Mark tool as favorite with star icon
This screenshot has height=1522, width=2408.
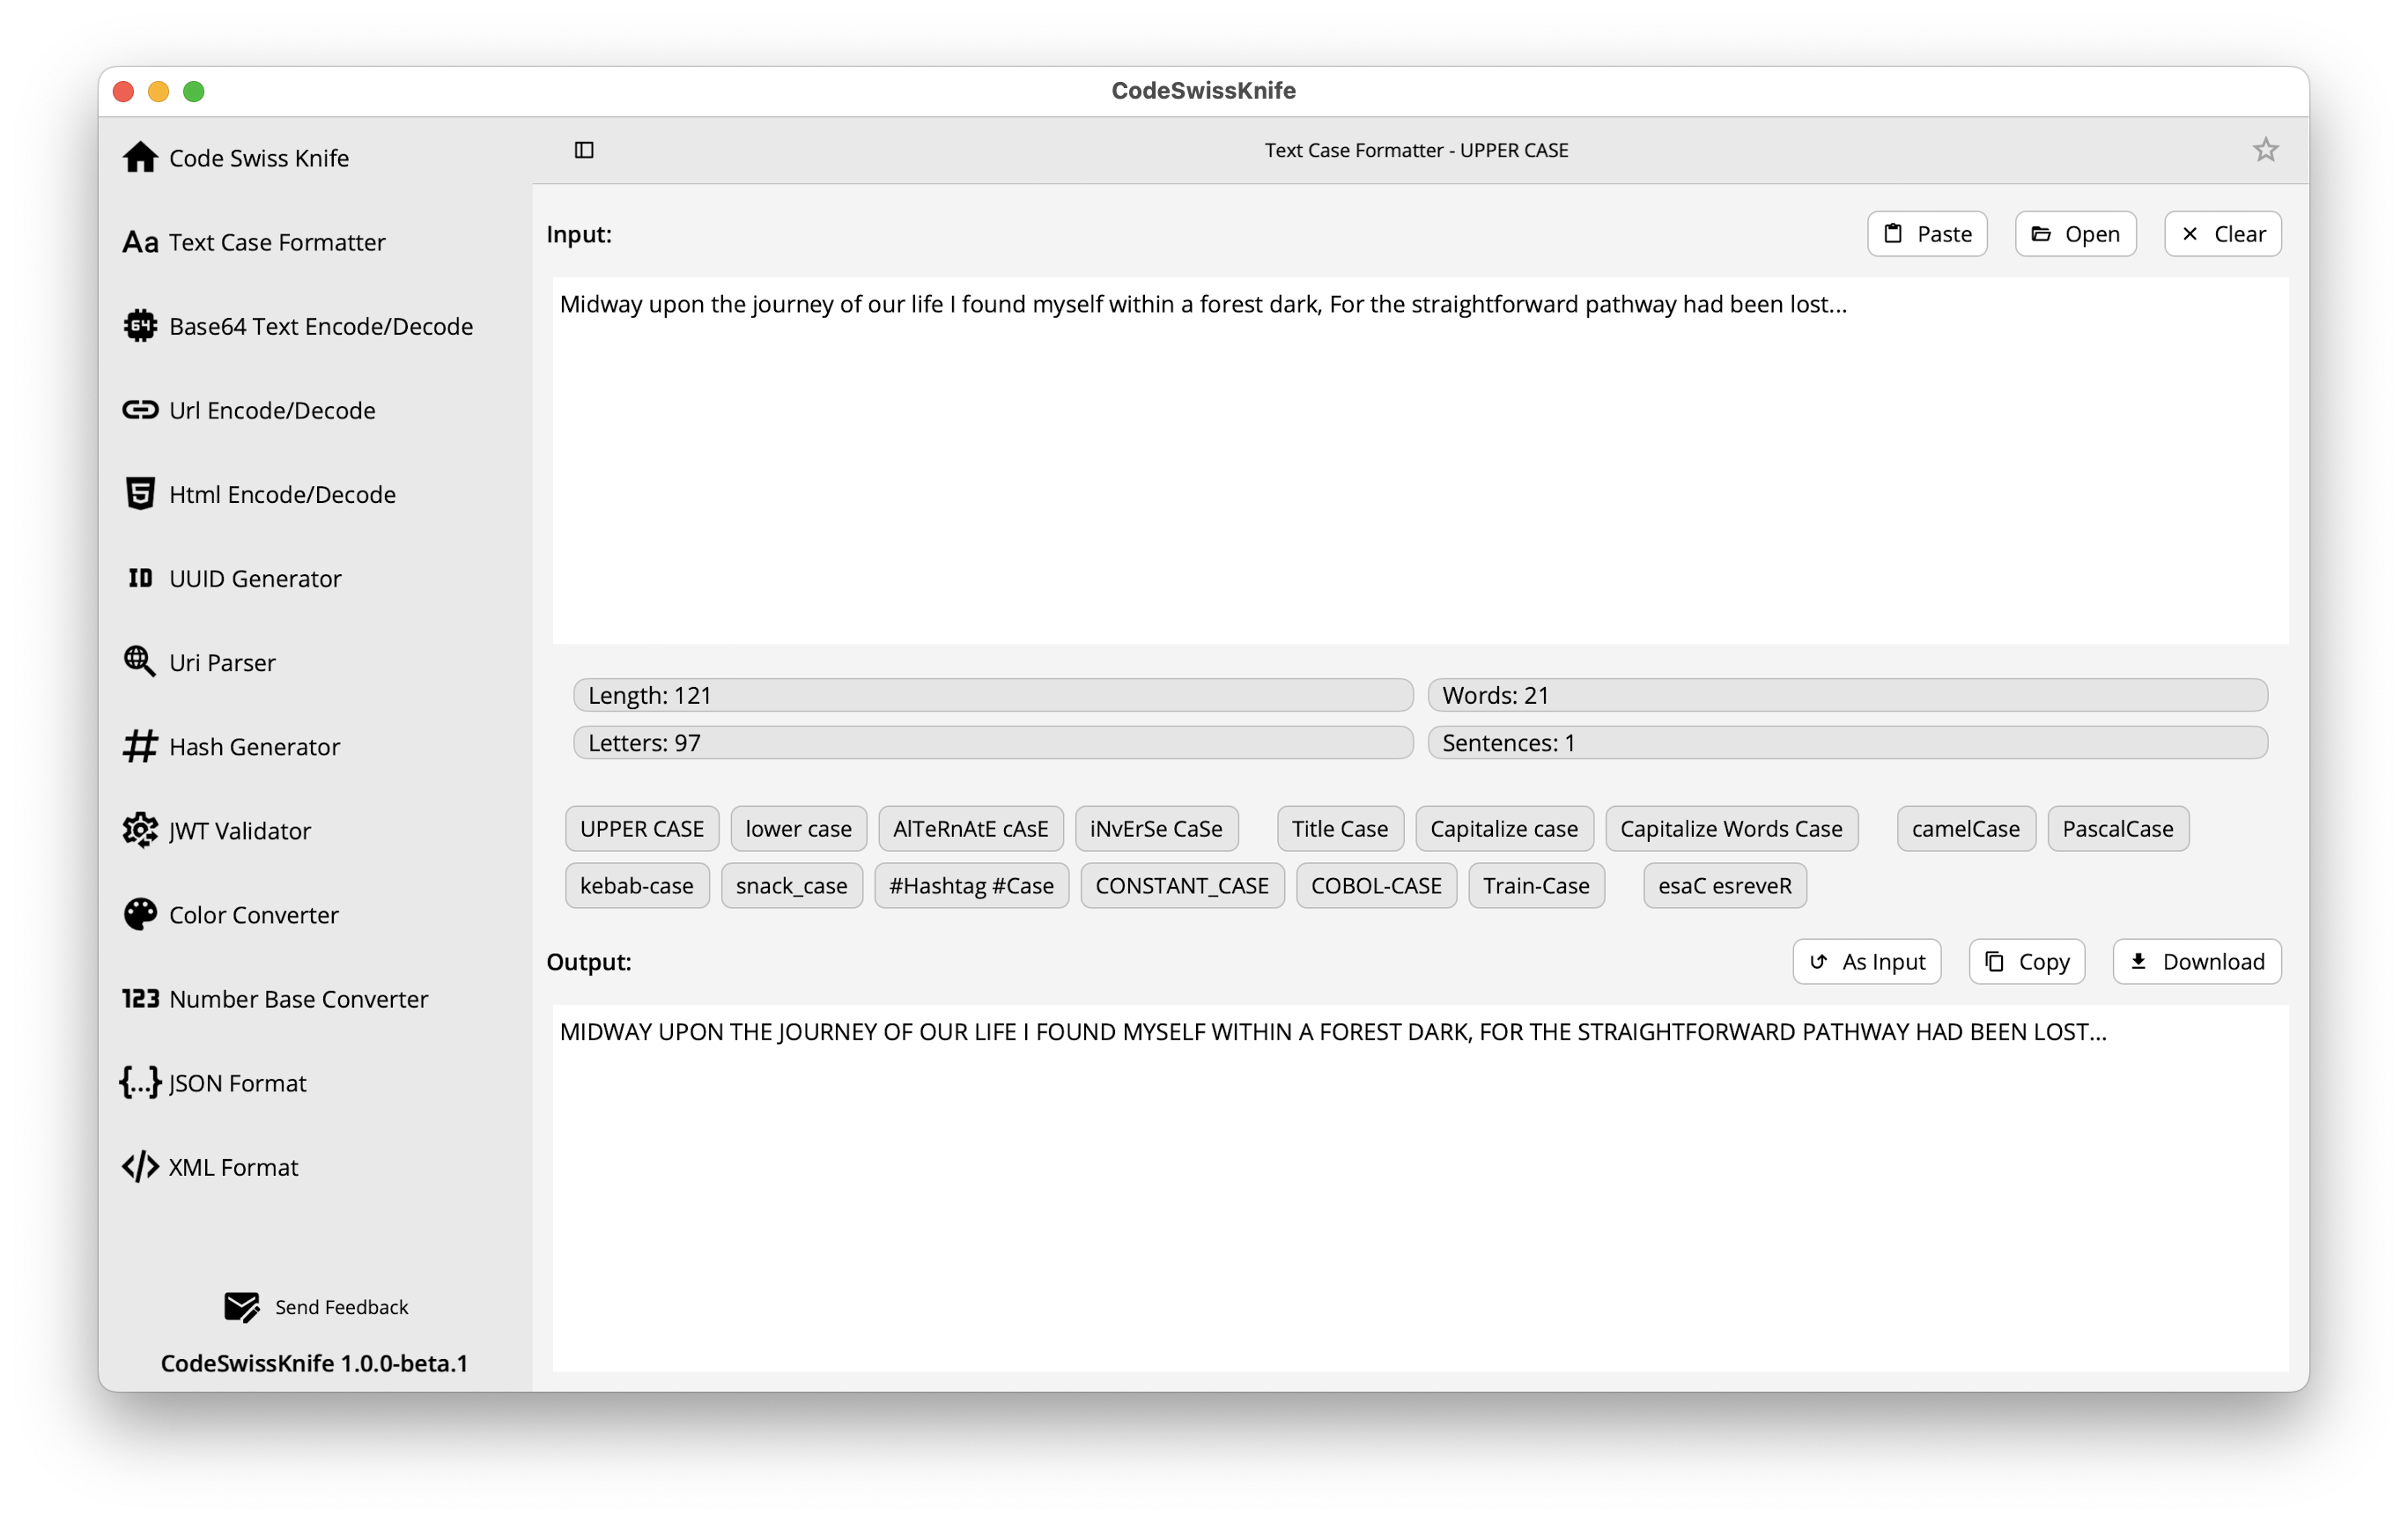pyautogui.click(x=2265, y=150)
